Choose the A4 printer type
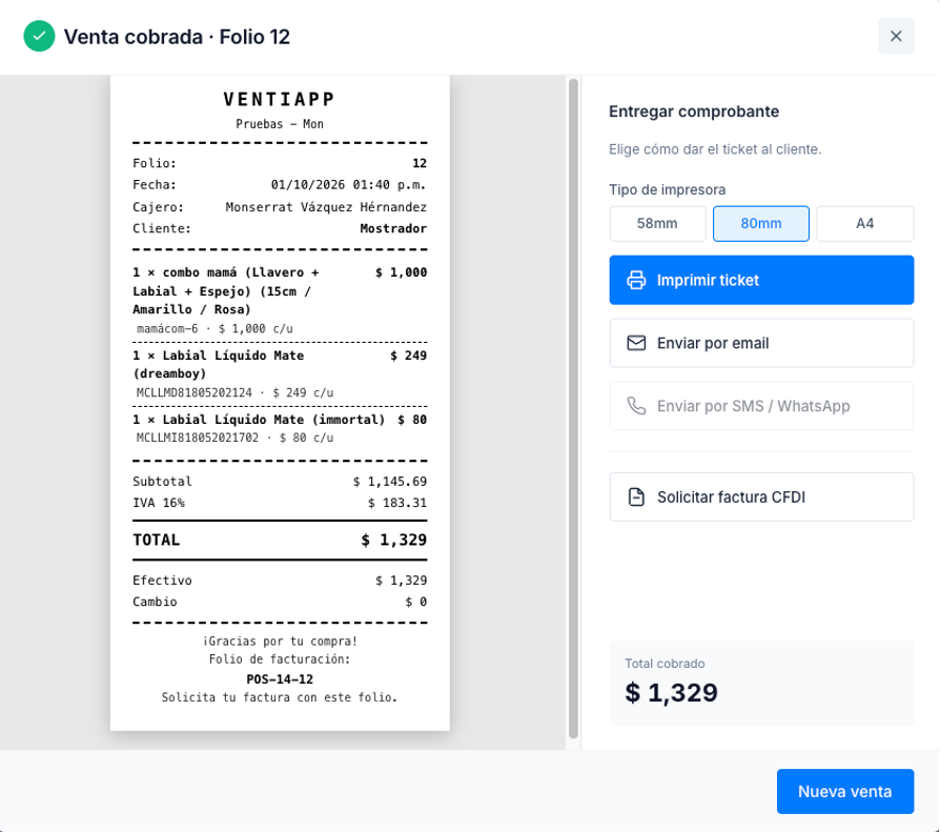This screenshot has width=941, height=833. pyautogui.click(x=865, y=223)
